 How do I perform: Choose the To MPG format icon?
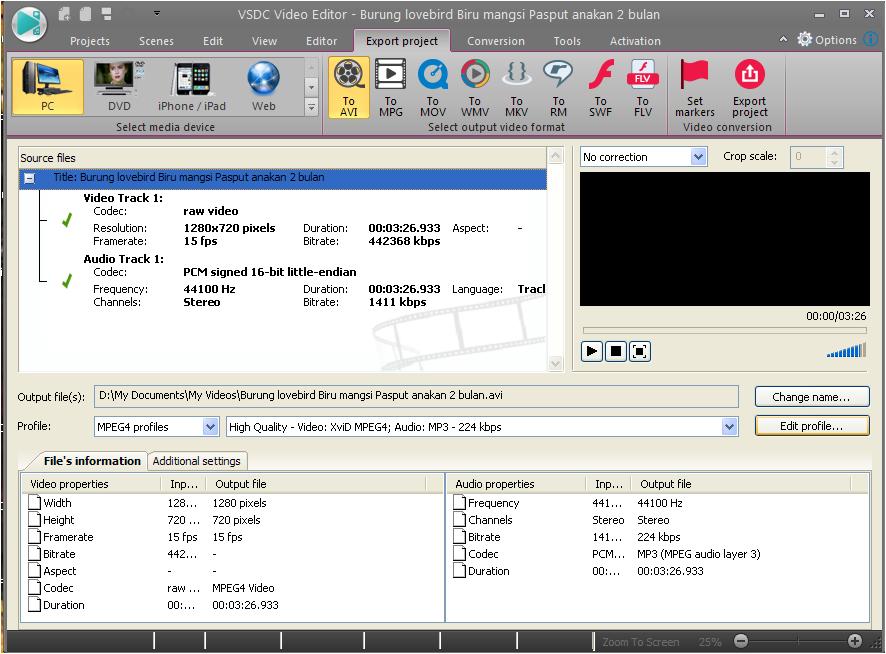[x=391, y=87]
